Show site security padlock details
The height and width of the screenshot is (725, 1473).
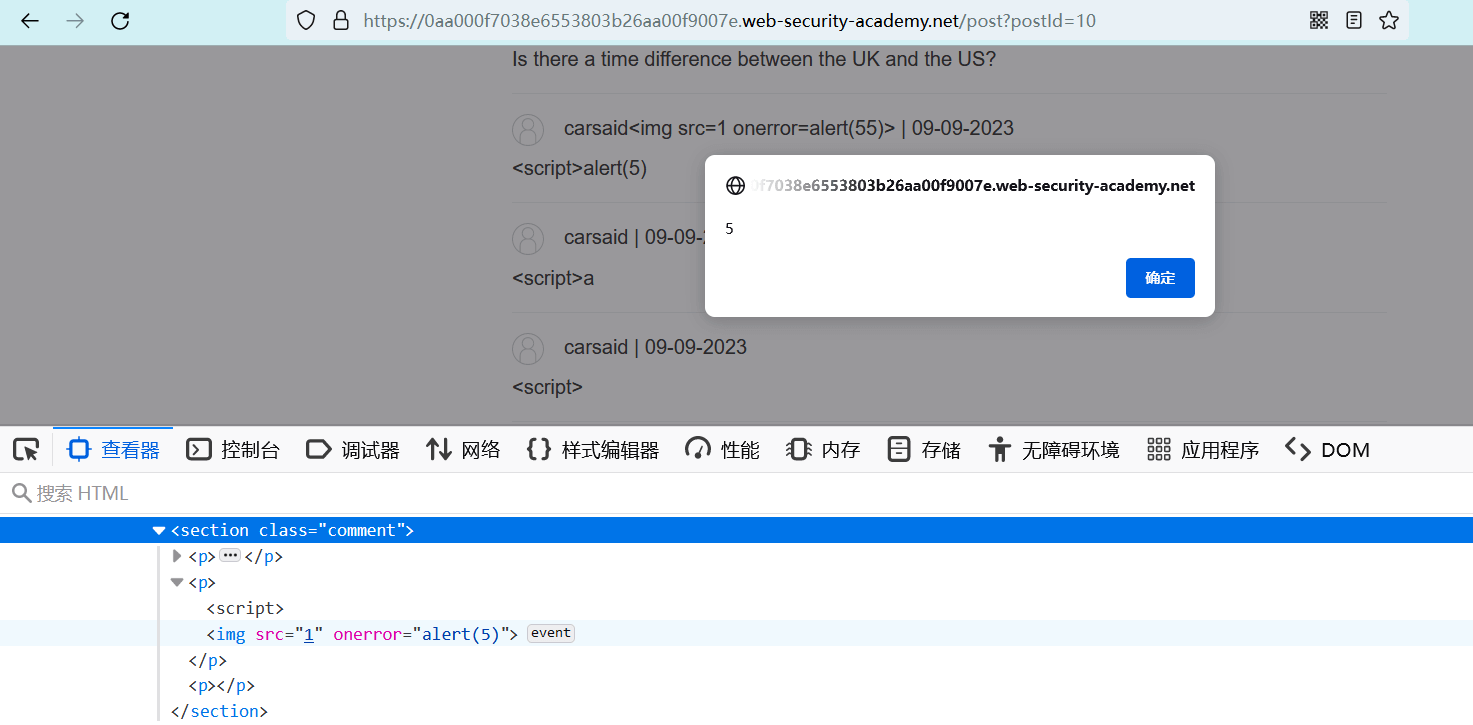point(341,20)
